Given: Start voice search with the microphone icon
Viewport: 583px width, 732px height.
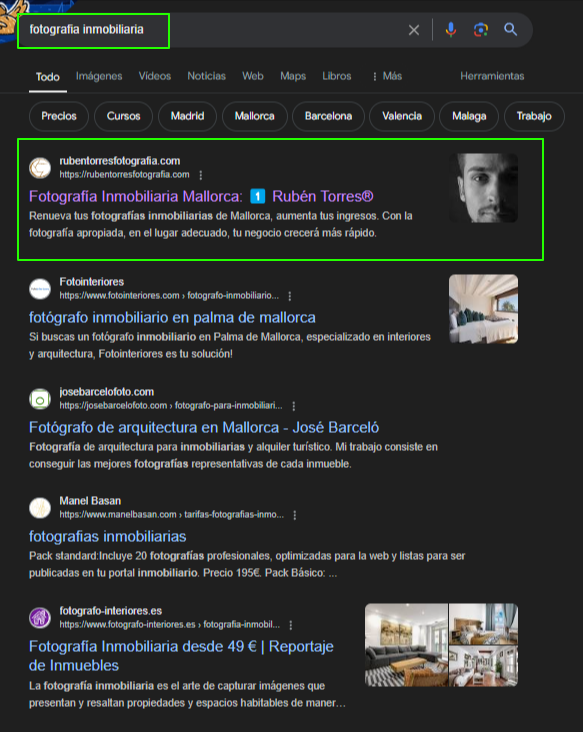Looking at the screenshot, I should click(x=450, y=30).
